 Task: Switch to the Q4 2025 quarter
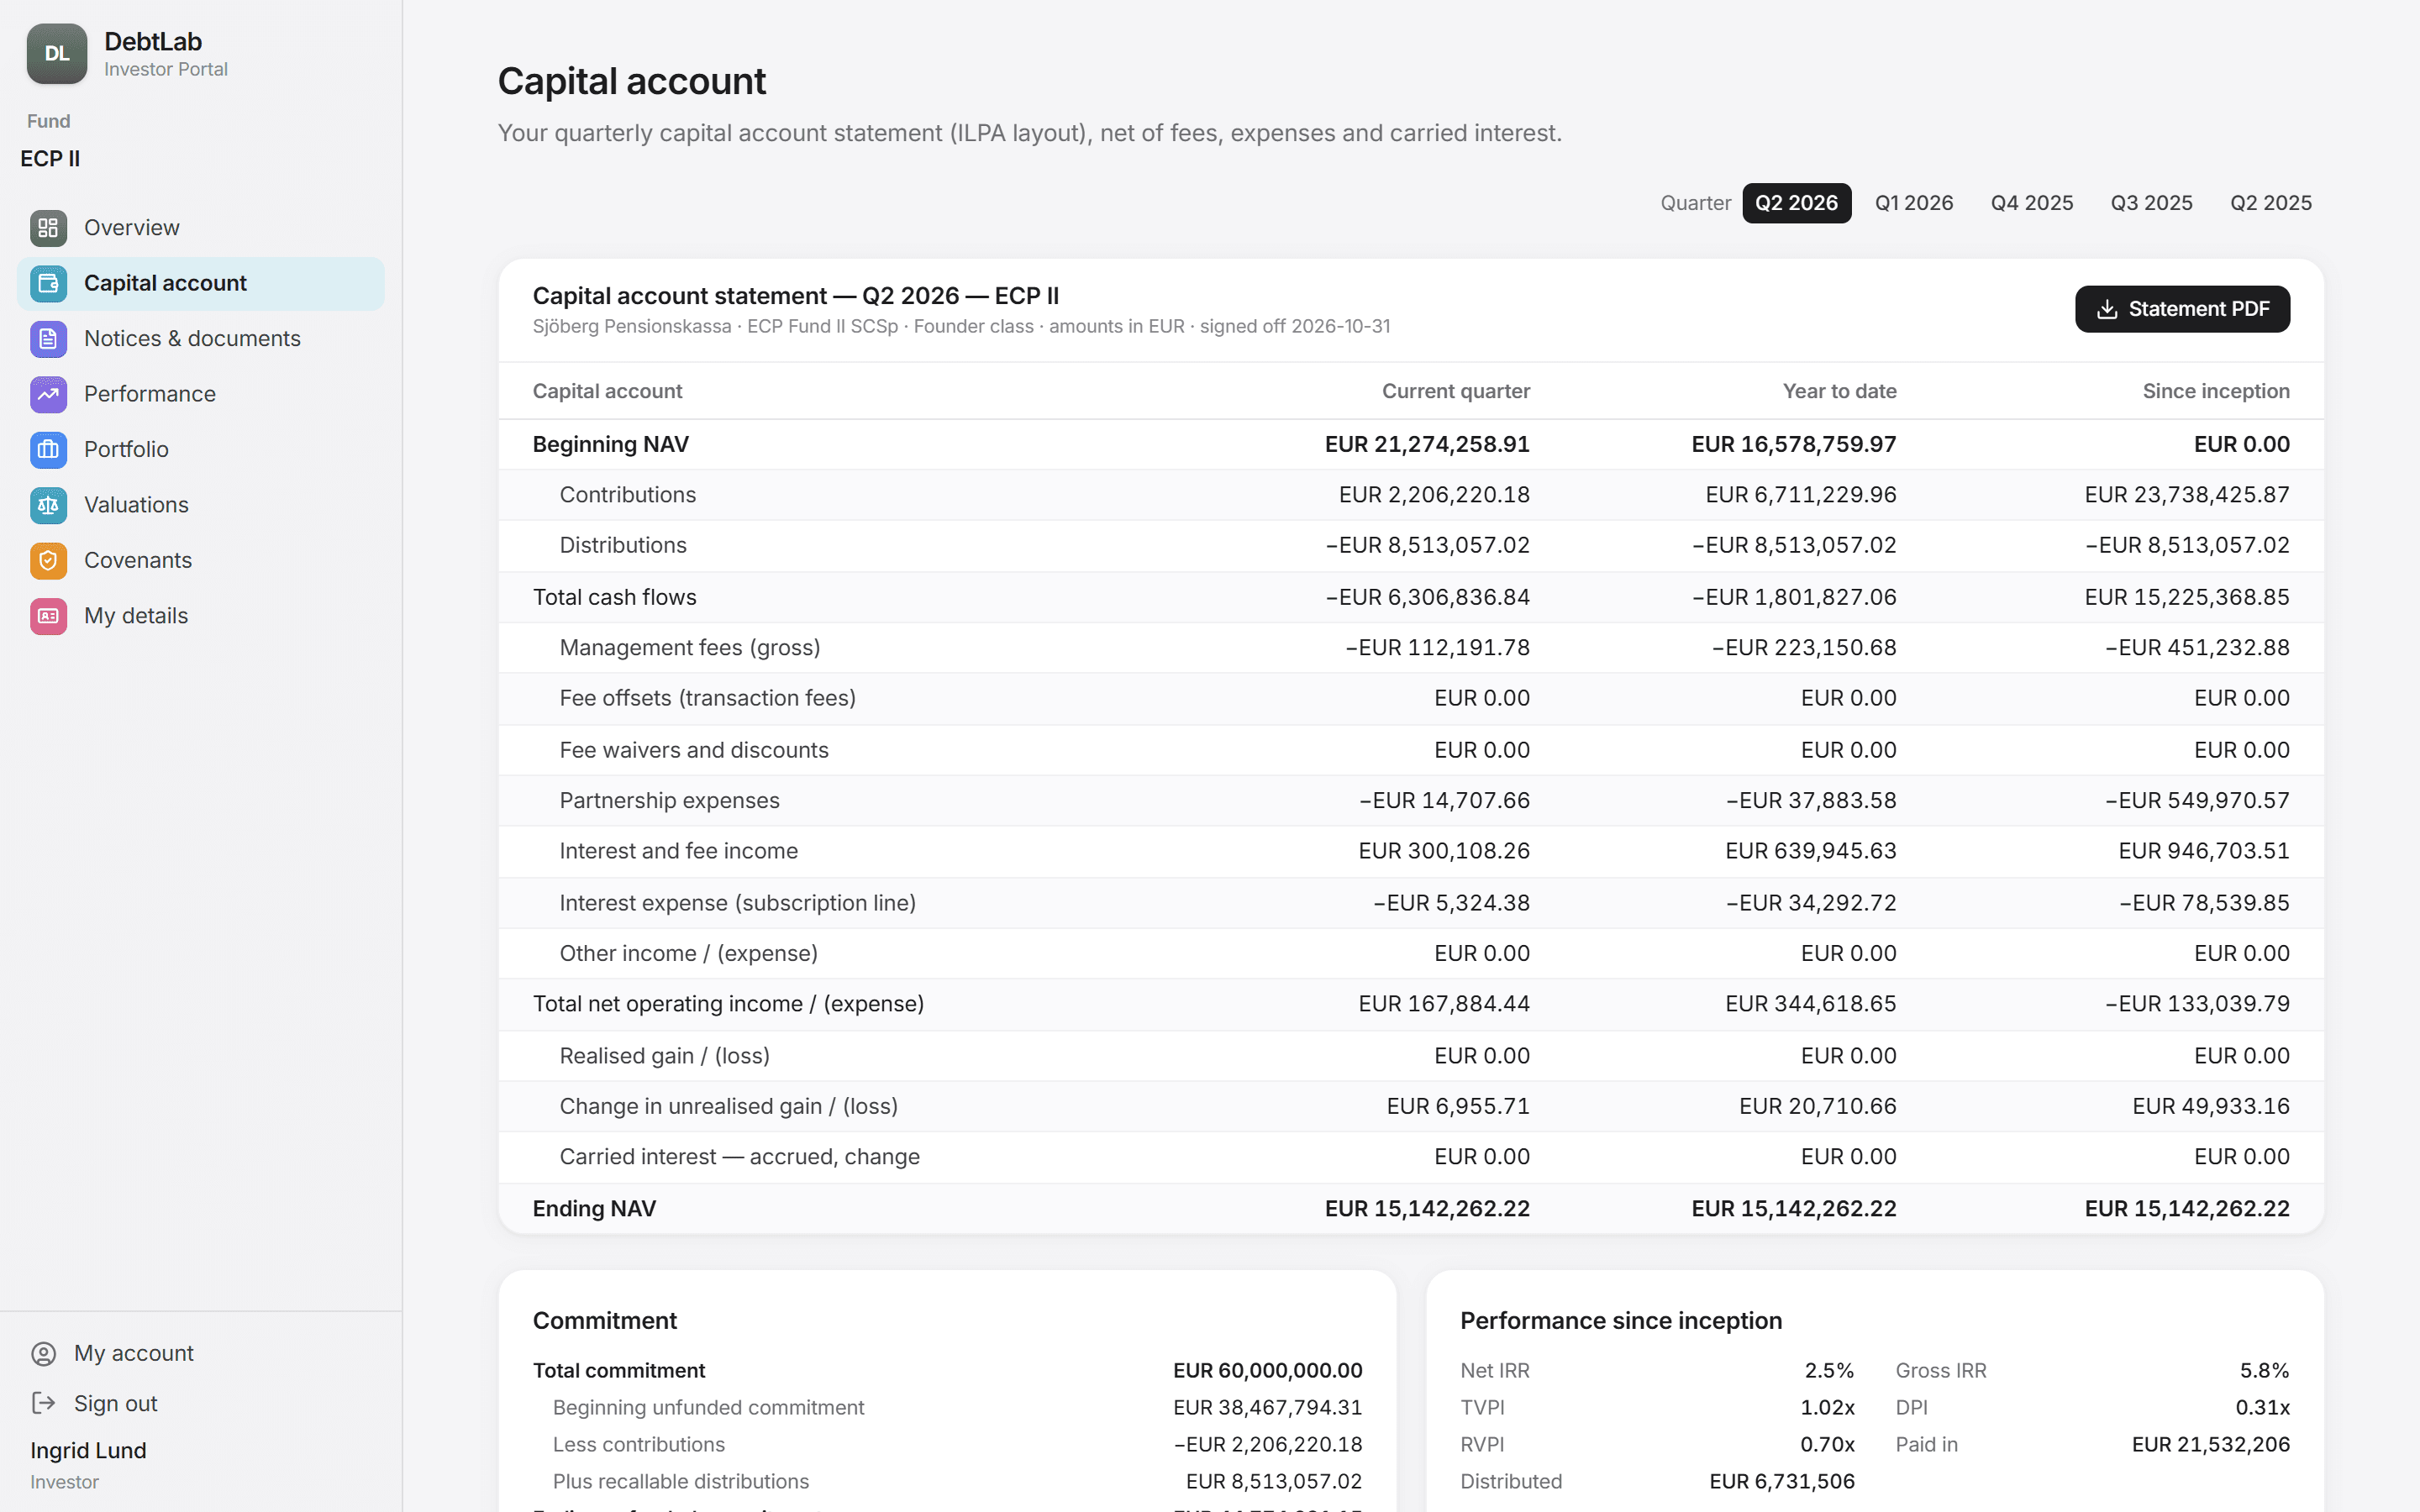2031,203
